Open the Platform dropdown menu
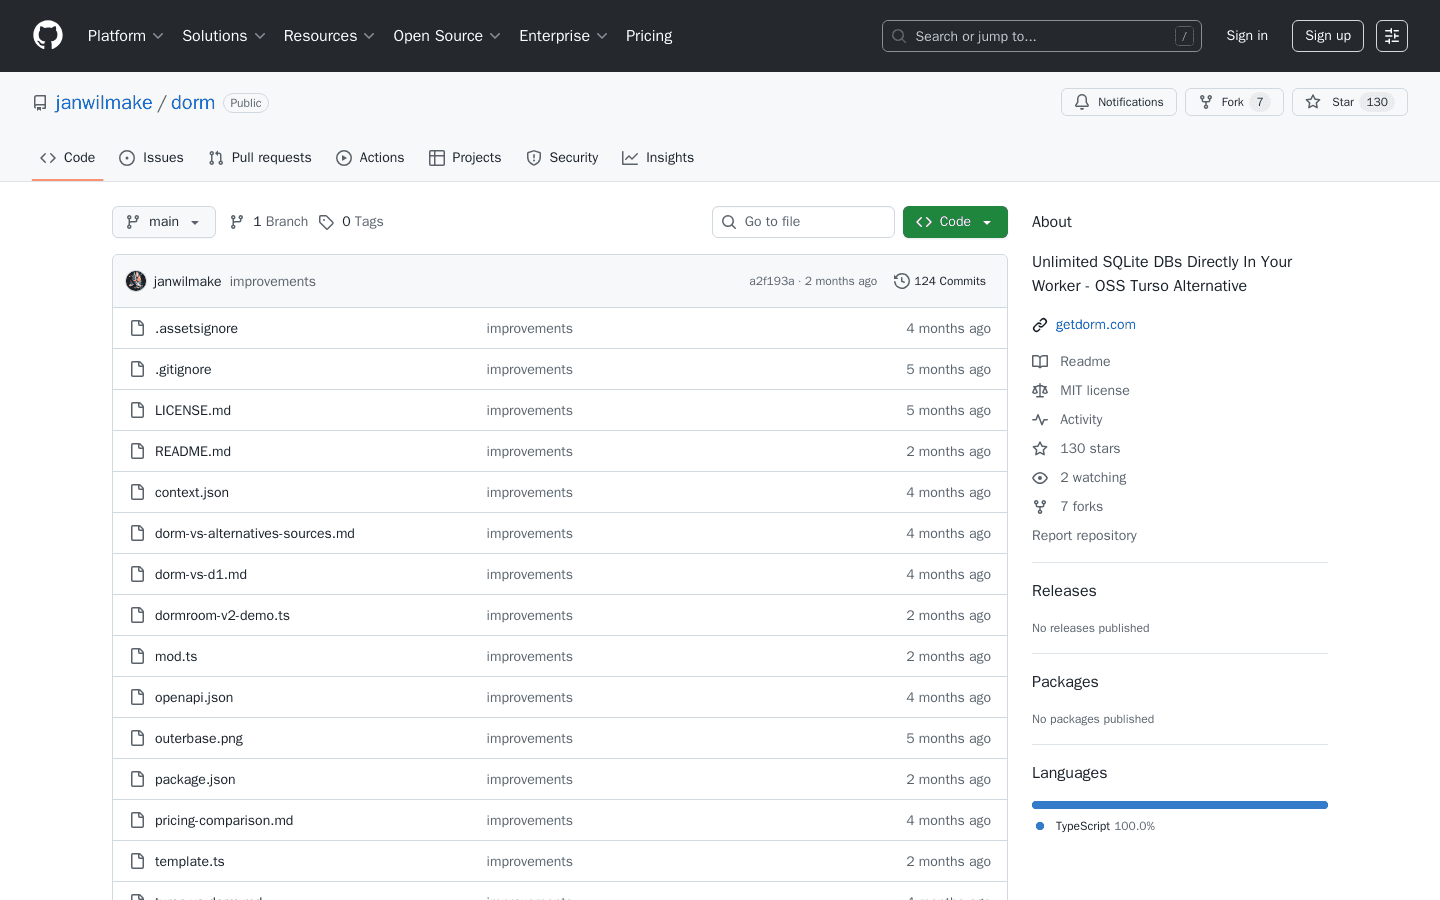The height and width of the screenshot is (900, 1440). (126, 36)
